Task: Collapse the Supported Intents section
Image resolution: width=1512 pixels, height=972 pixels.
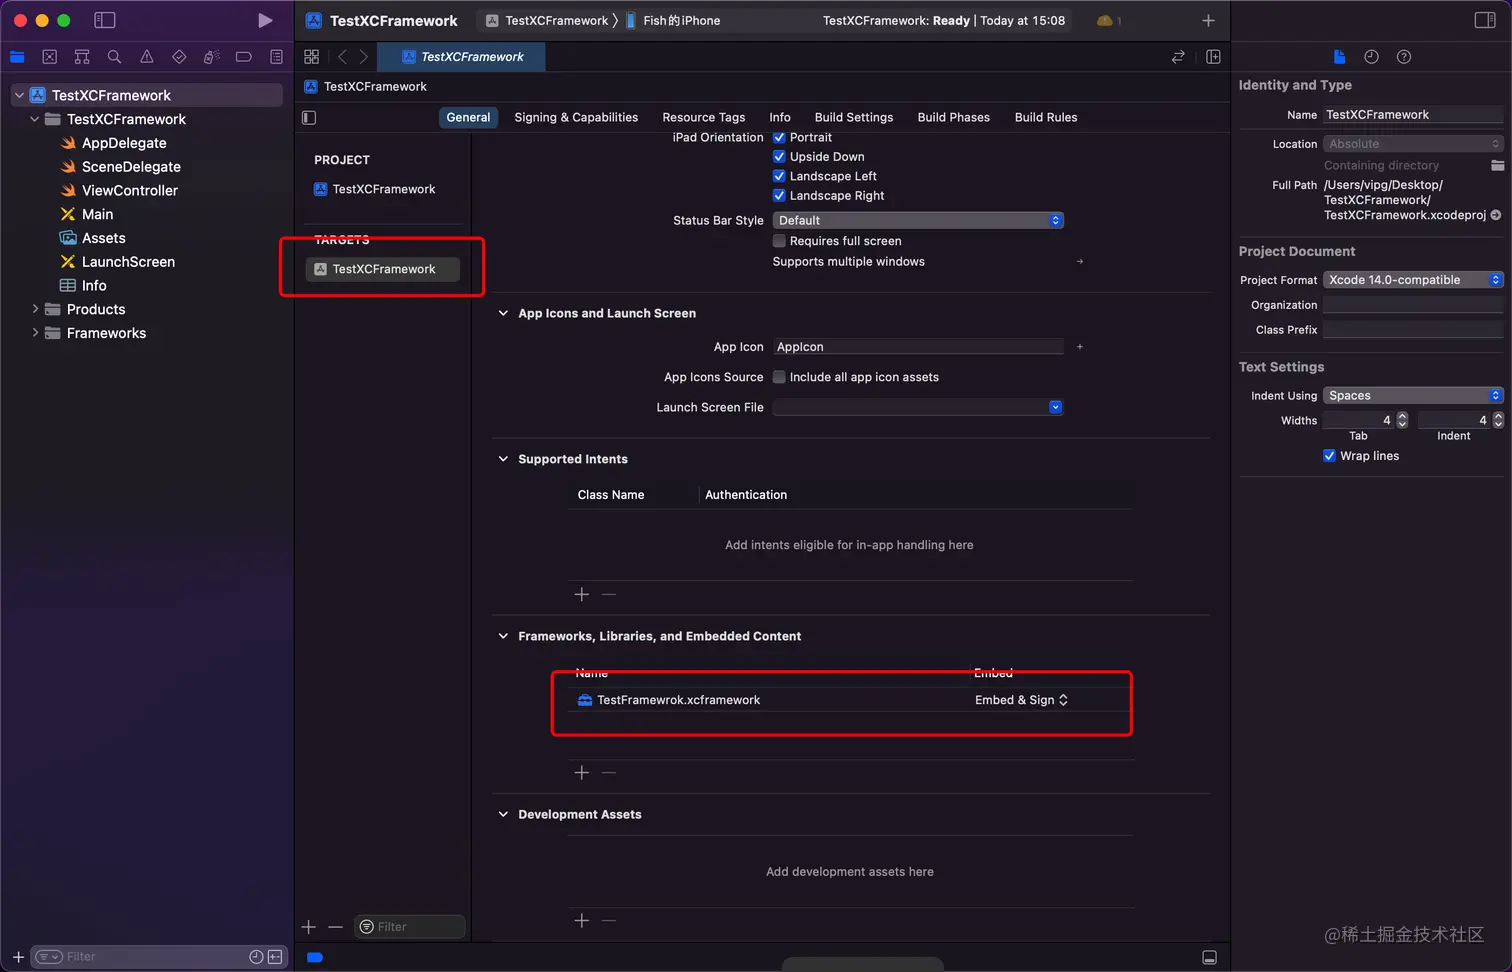Action: click(x=503, y=459)
